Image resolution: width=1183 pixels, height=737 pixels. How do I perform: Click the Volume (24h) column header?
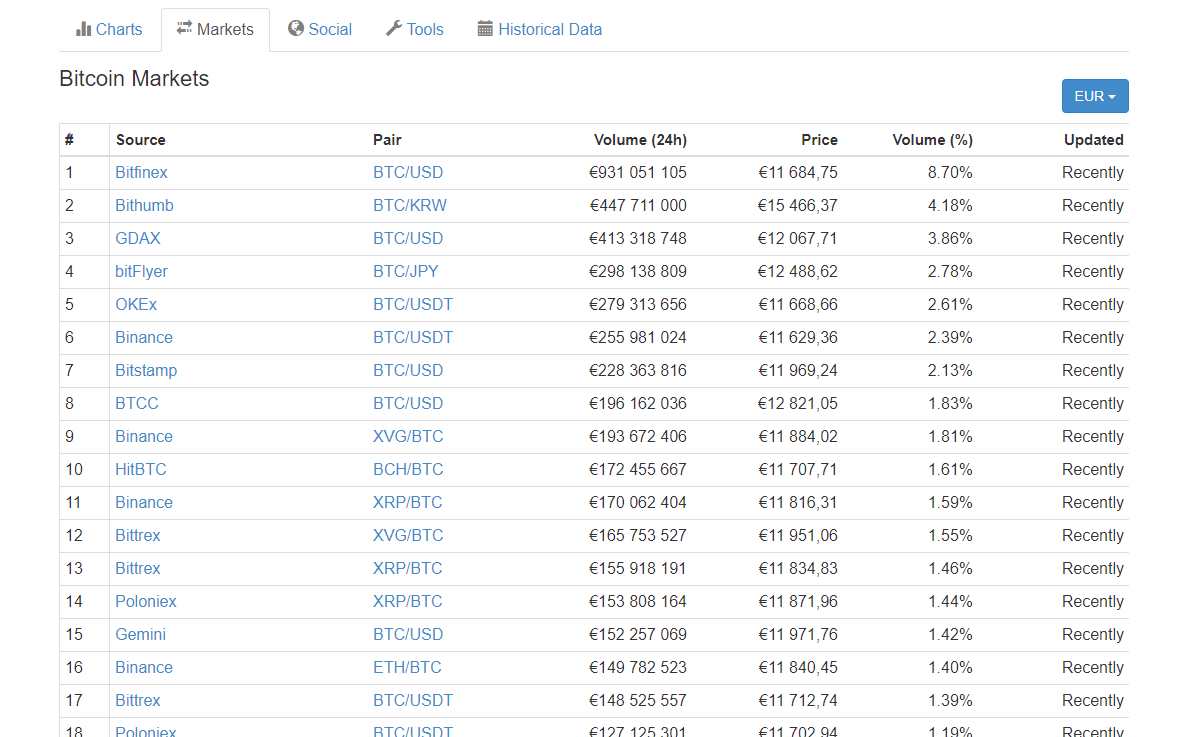coord(640,140)
